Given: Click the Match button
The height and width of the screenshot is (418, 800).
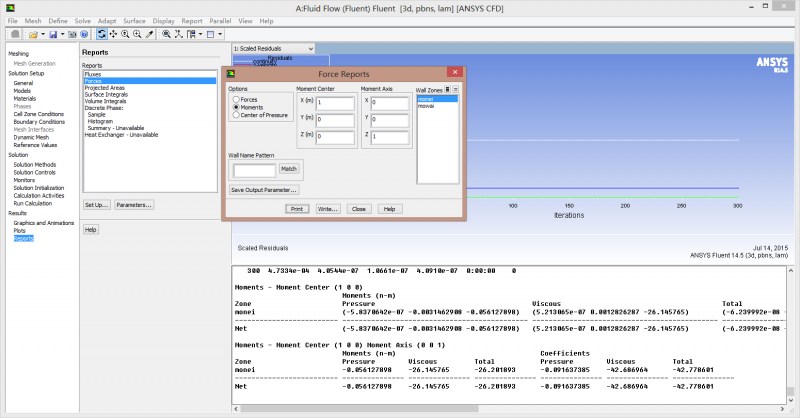Looking at the screenshot, I should pyautogui.click(x=289, y=169).
